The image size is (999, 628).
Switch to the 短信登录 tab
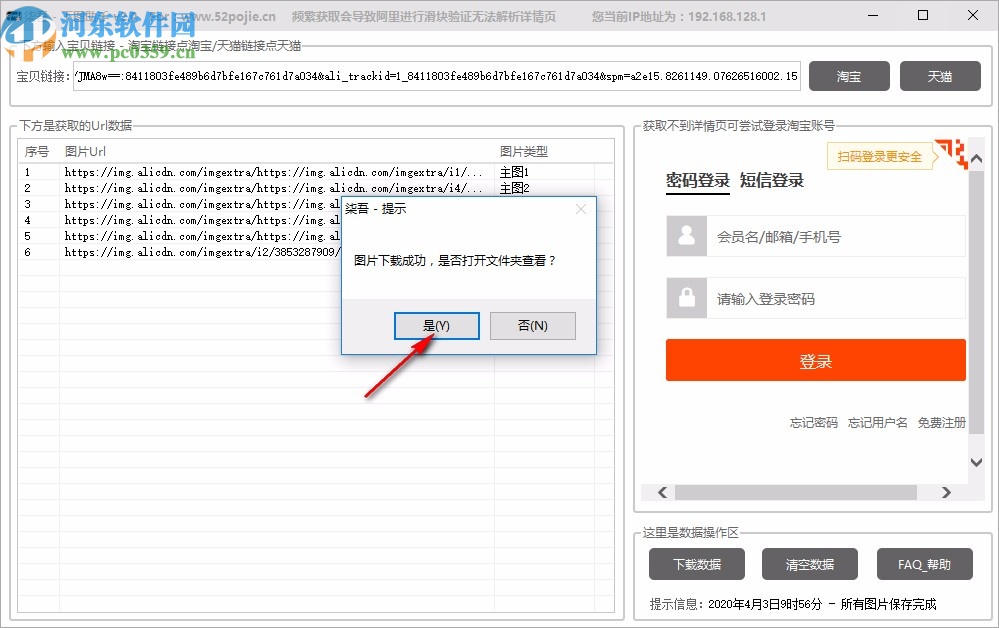click(772, 180)
